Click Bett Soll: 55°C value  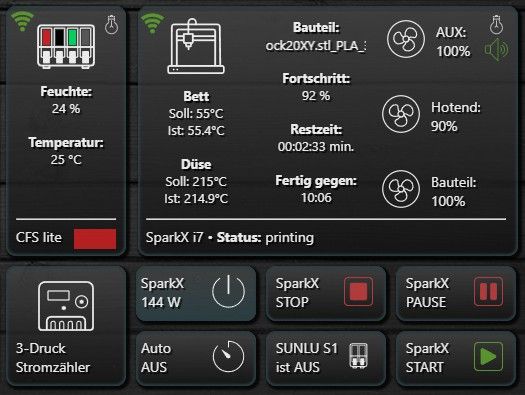(x=196, y=114)
